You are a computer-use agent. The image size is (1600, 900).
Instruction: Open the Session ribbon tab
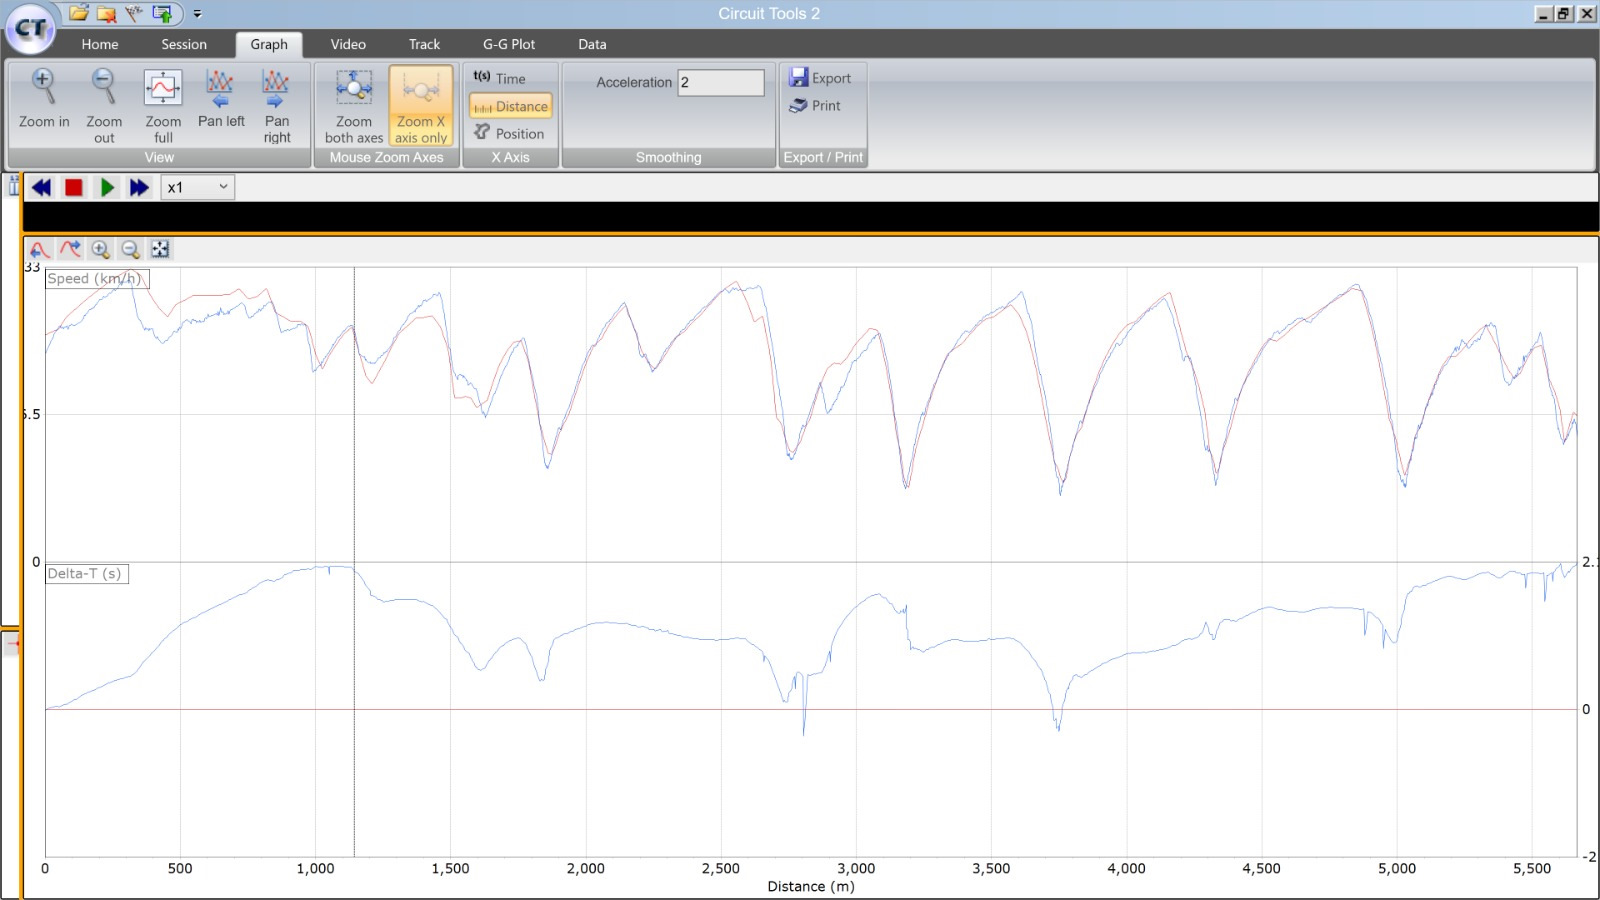click(184, 44)
